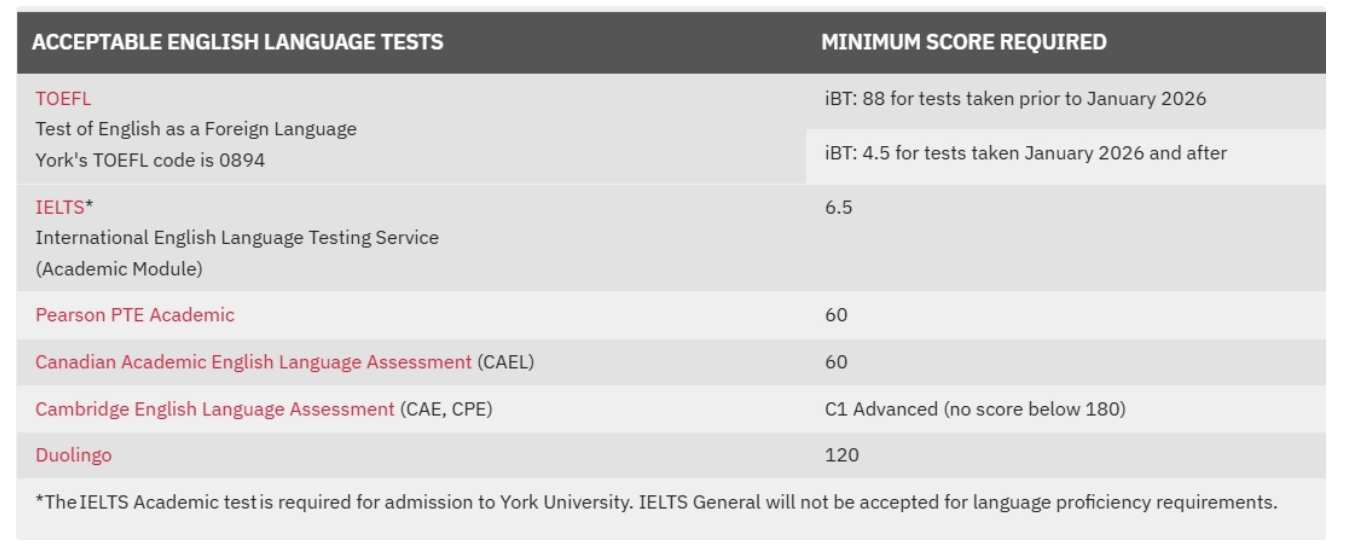Follow the Canadian Academic English Language Assessment link

252,362
